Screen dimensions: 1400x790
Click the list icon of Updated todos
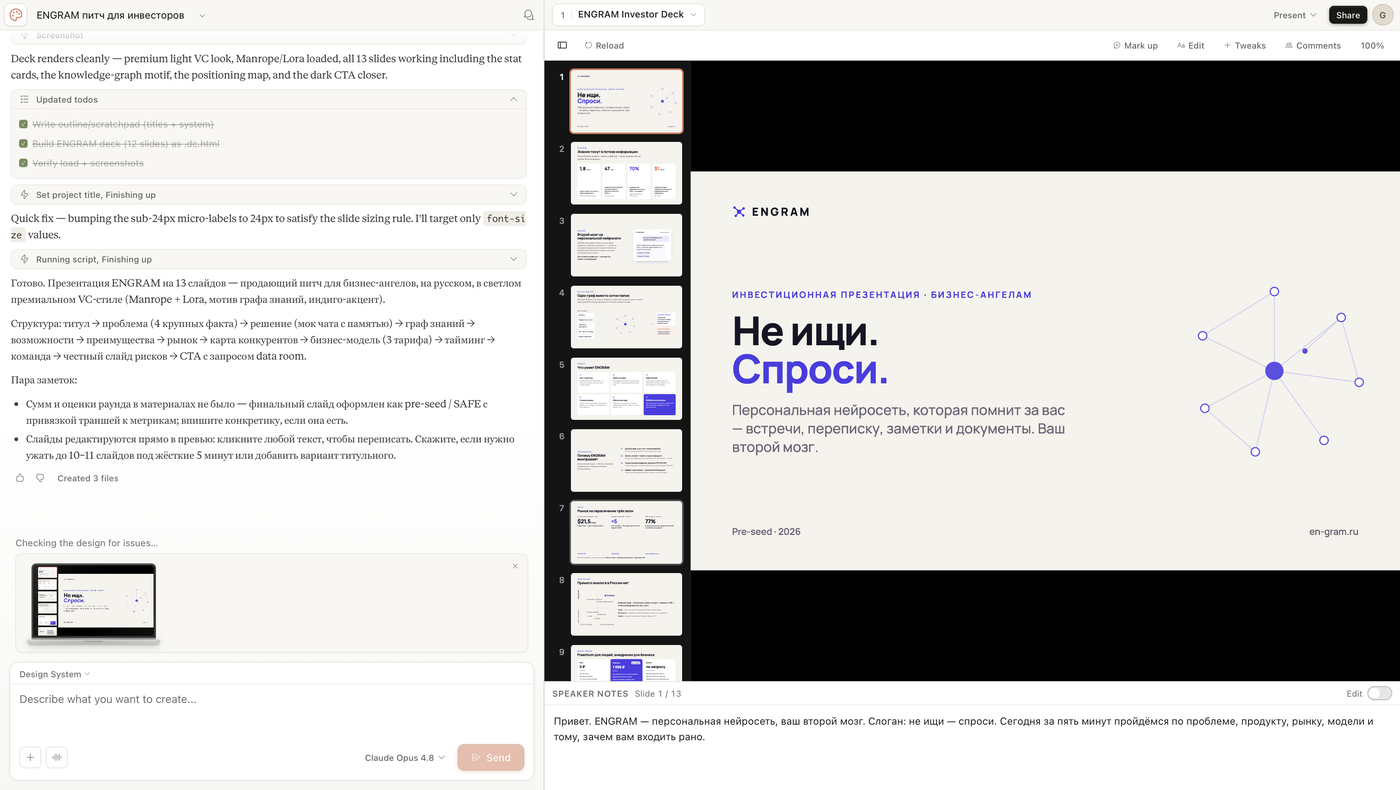click(x=25, y=100)
